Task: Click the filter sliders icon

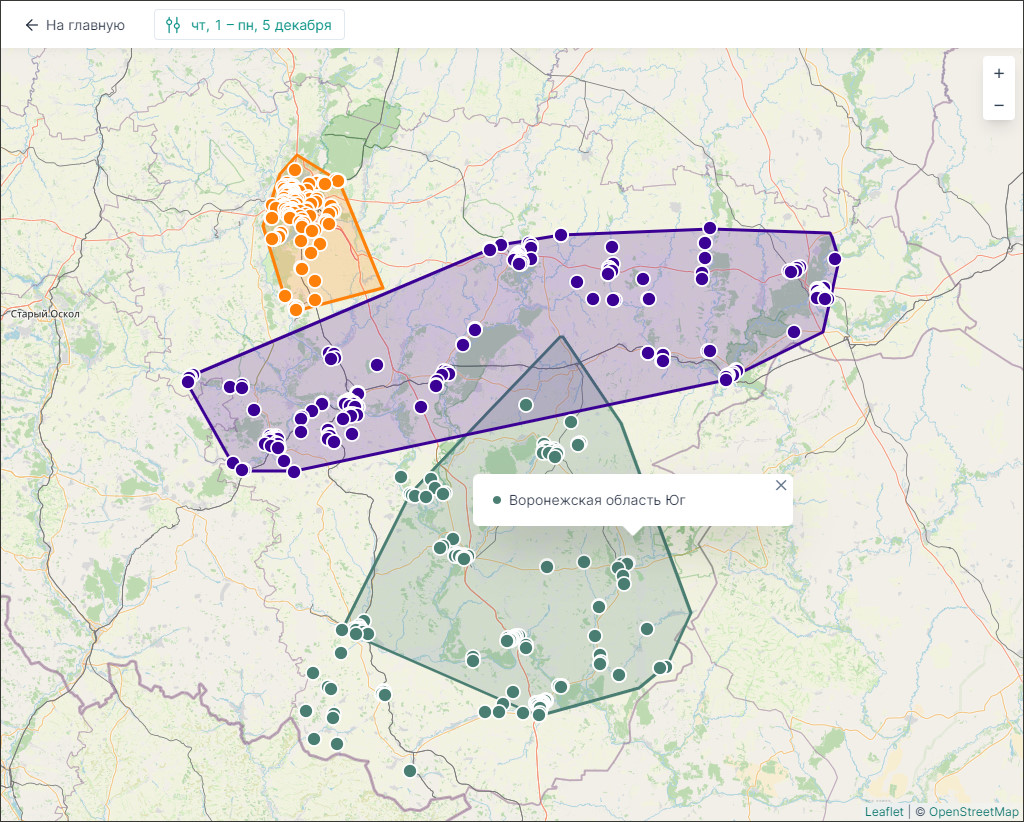Action: [173, 25]
